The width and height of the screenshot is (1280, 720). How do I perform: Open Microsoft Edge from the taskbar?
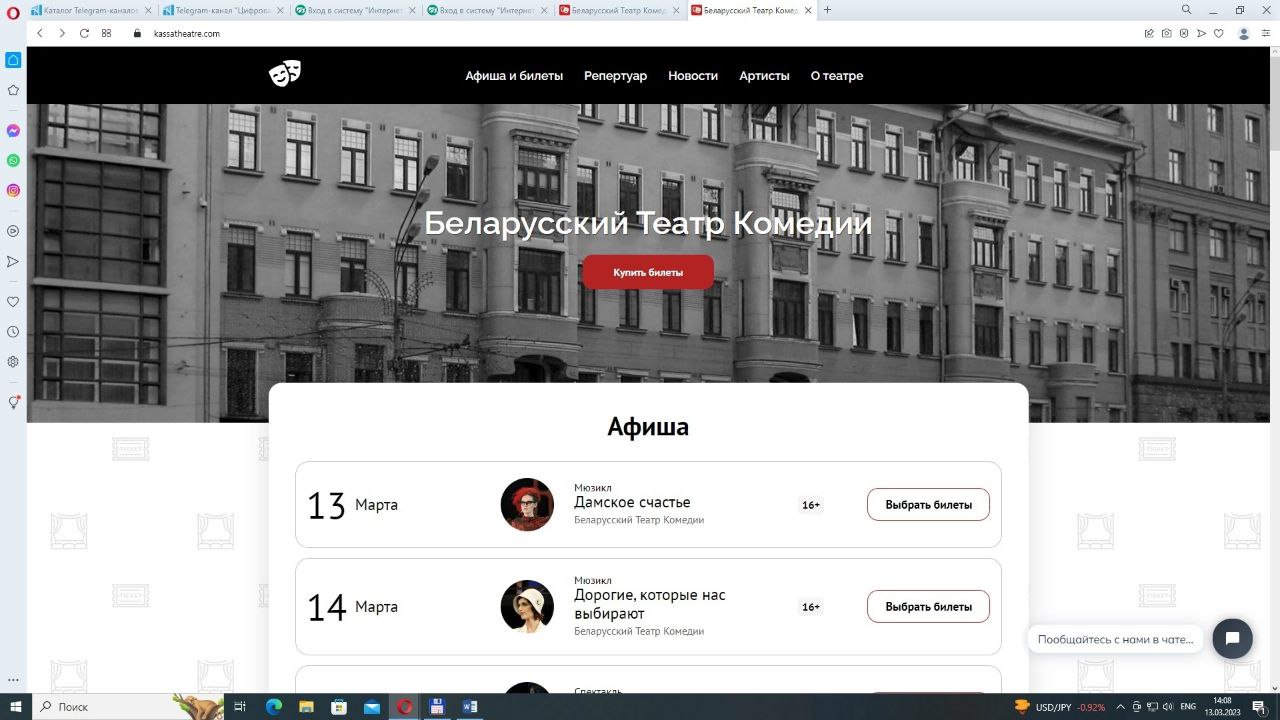pos(273,707)
